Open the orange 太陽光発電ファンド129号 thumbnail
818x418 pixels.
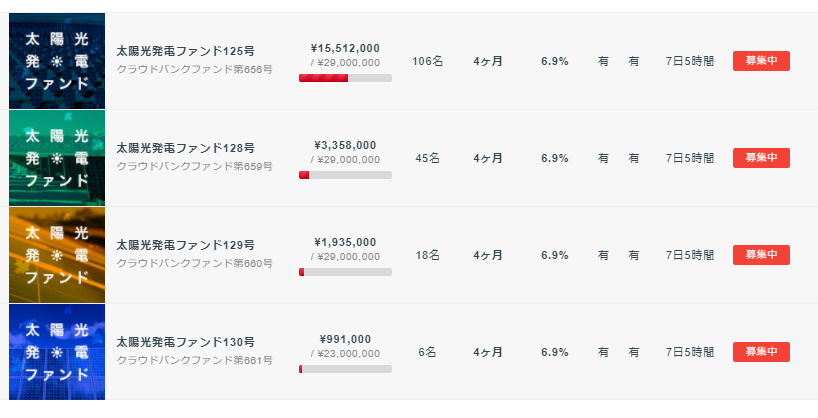[x=57, y=255]
